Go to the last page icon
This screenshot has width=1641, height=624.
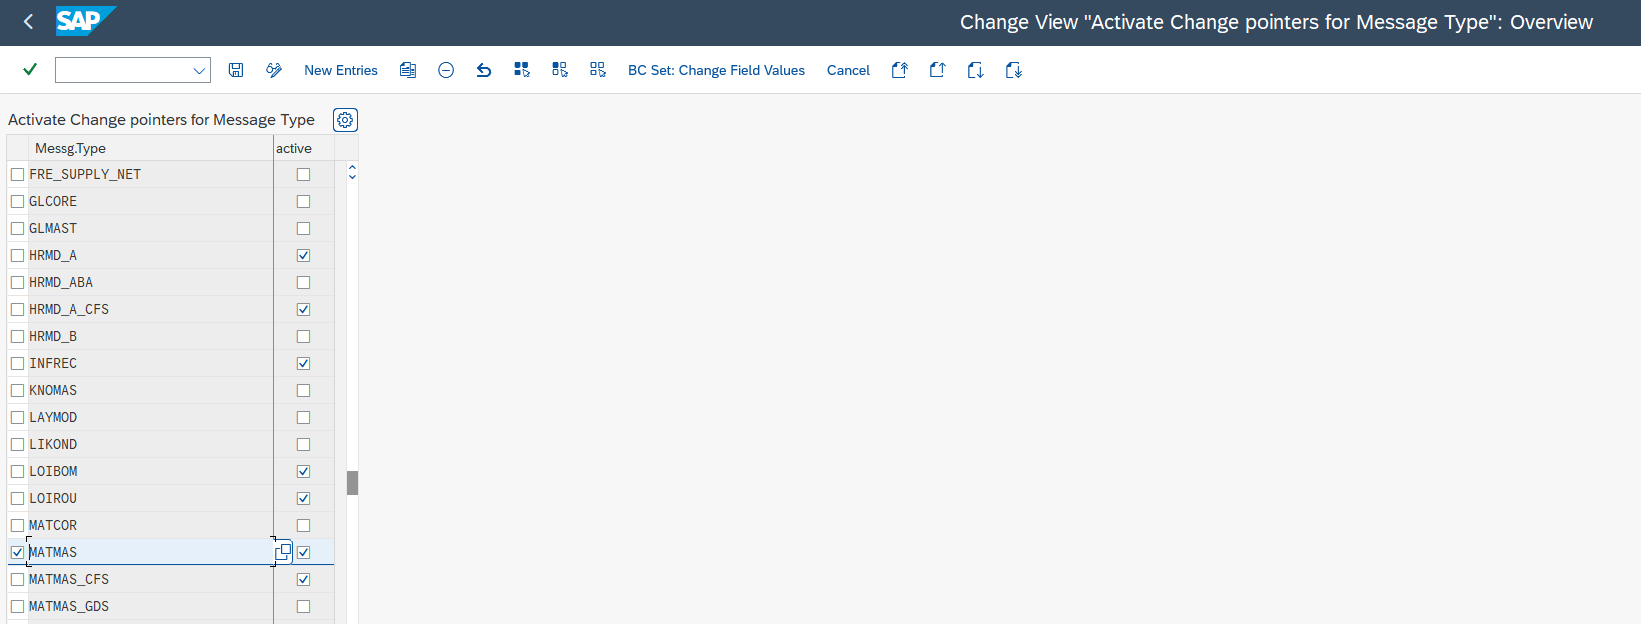(1013, 70)
